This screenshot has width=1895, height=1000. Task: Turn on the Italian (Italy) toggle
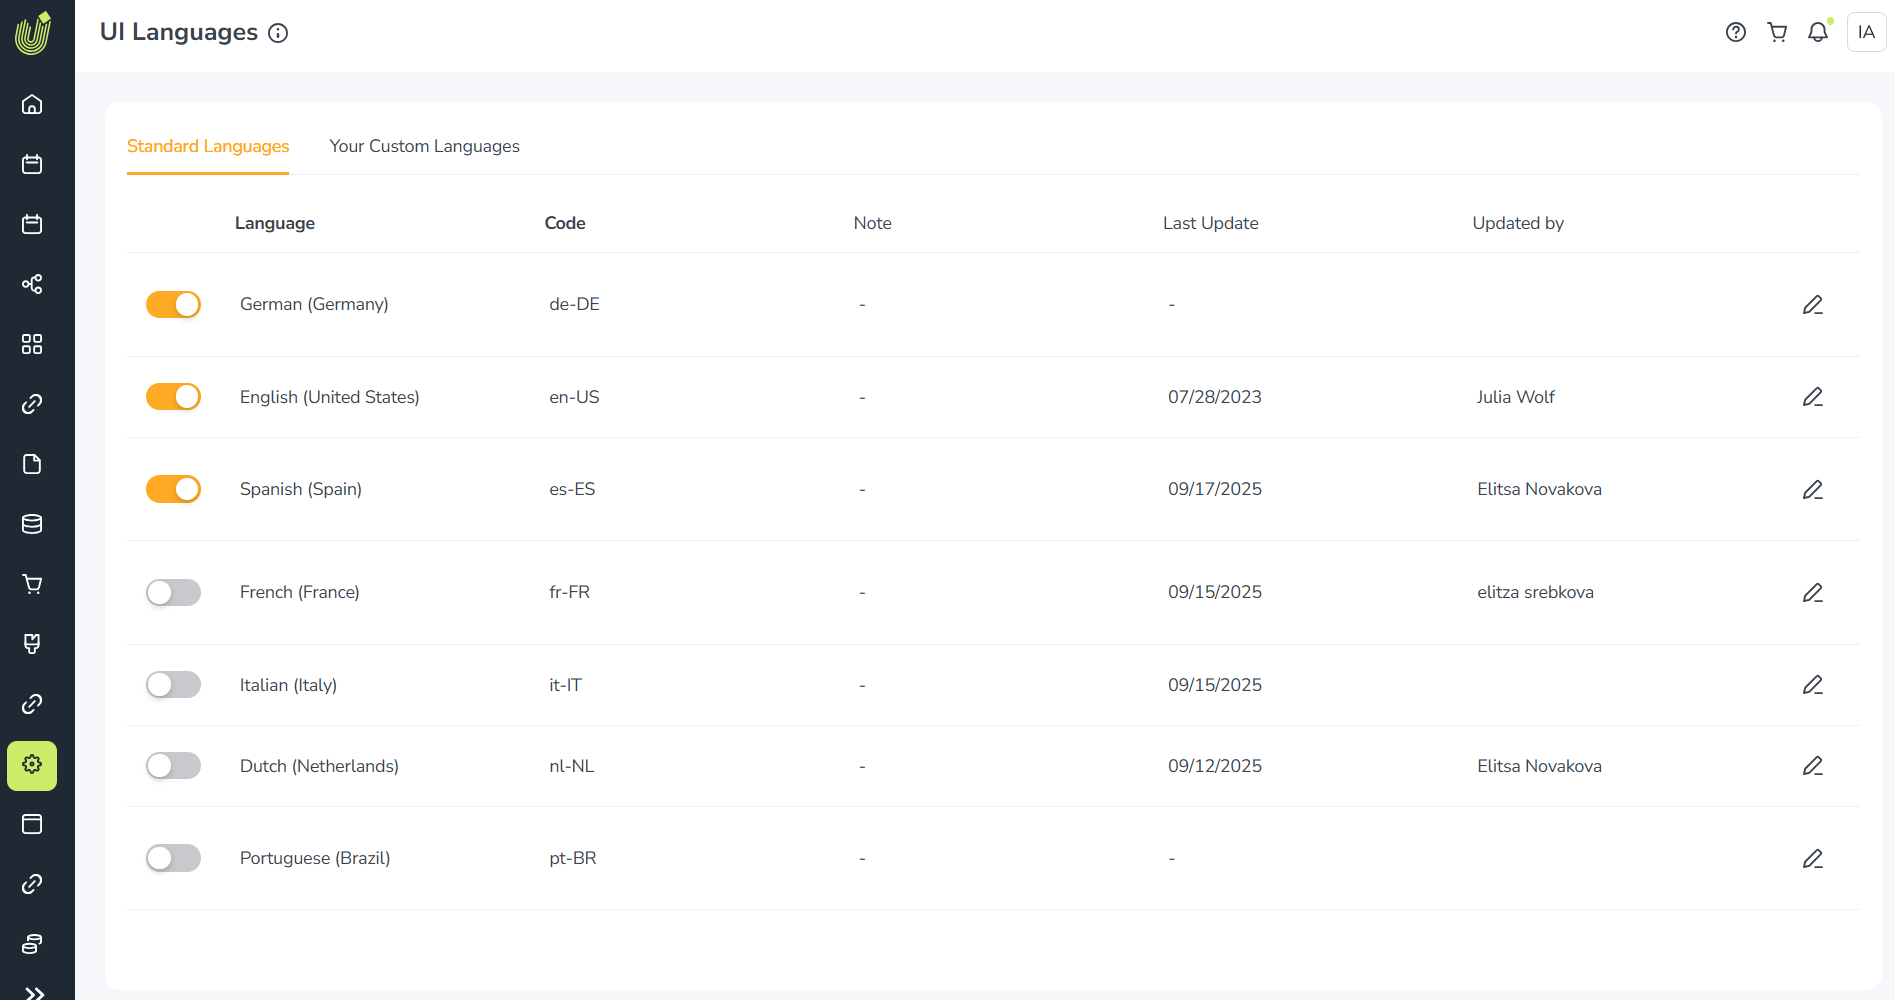tap(173, 685)
